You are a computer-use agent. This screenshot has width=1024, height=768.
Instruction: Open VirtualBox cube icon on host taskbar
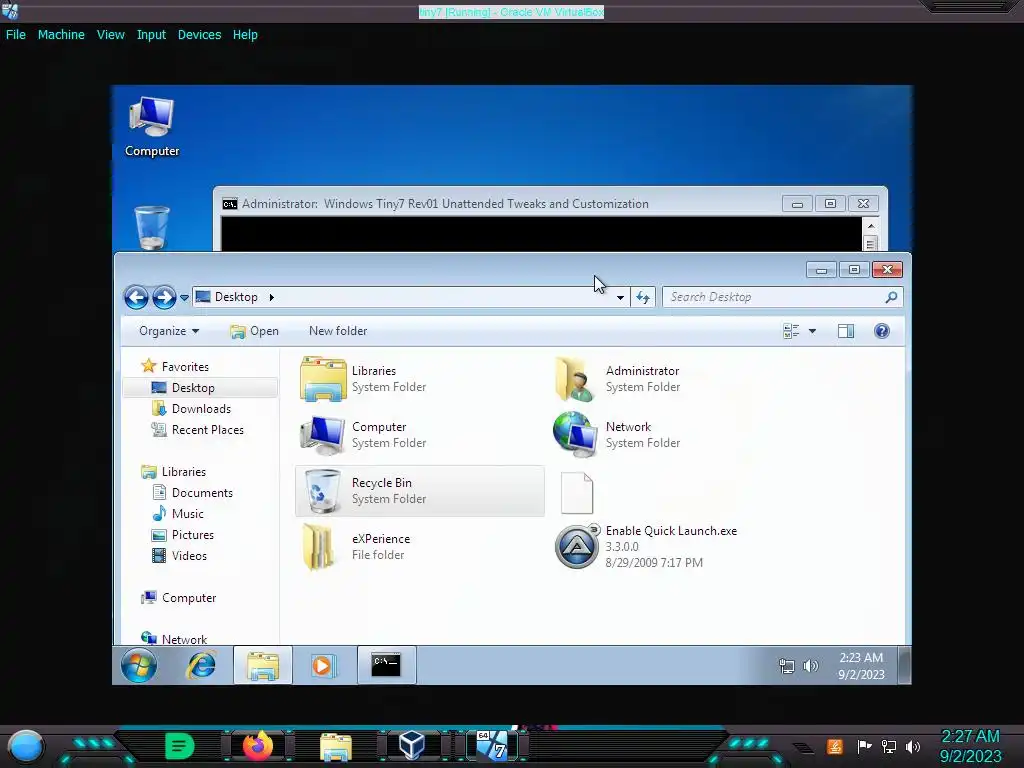pyautogui.click(x=412, y=746)
